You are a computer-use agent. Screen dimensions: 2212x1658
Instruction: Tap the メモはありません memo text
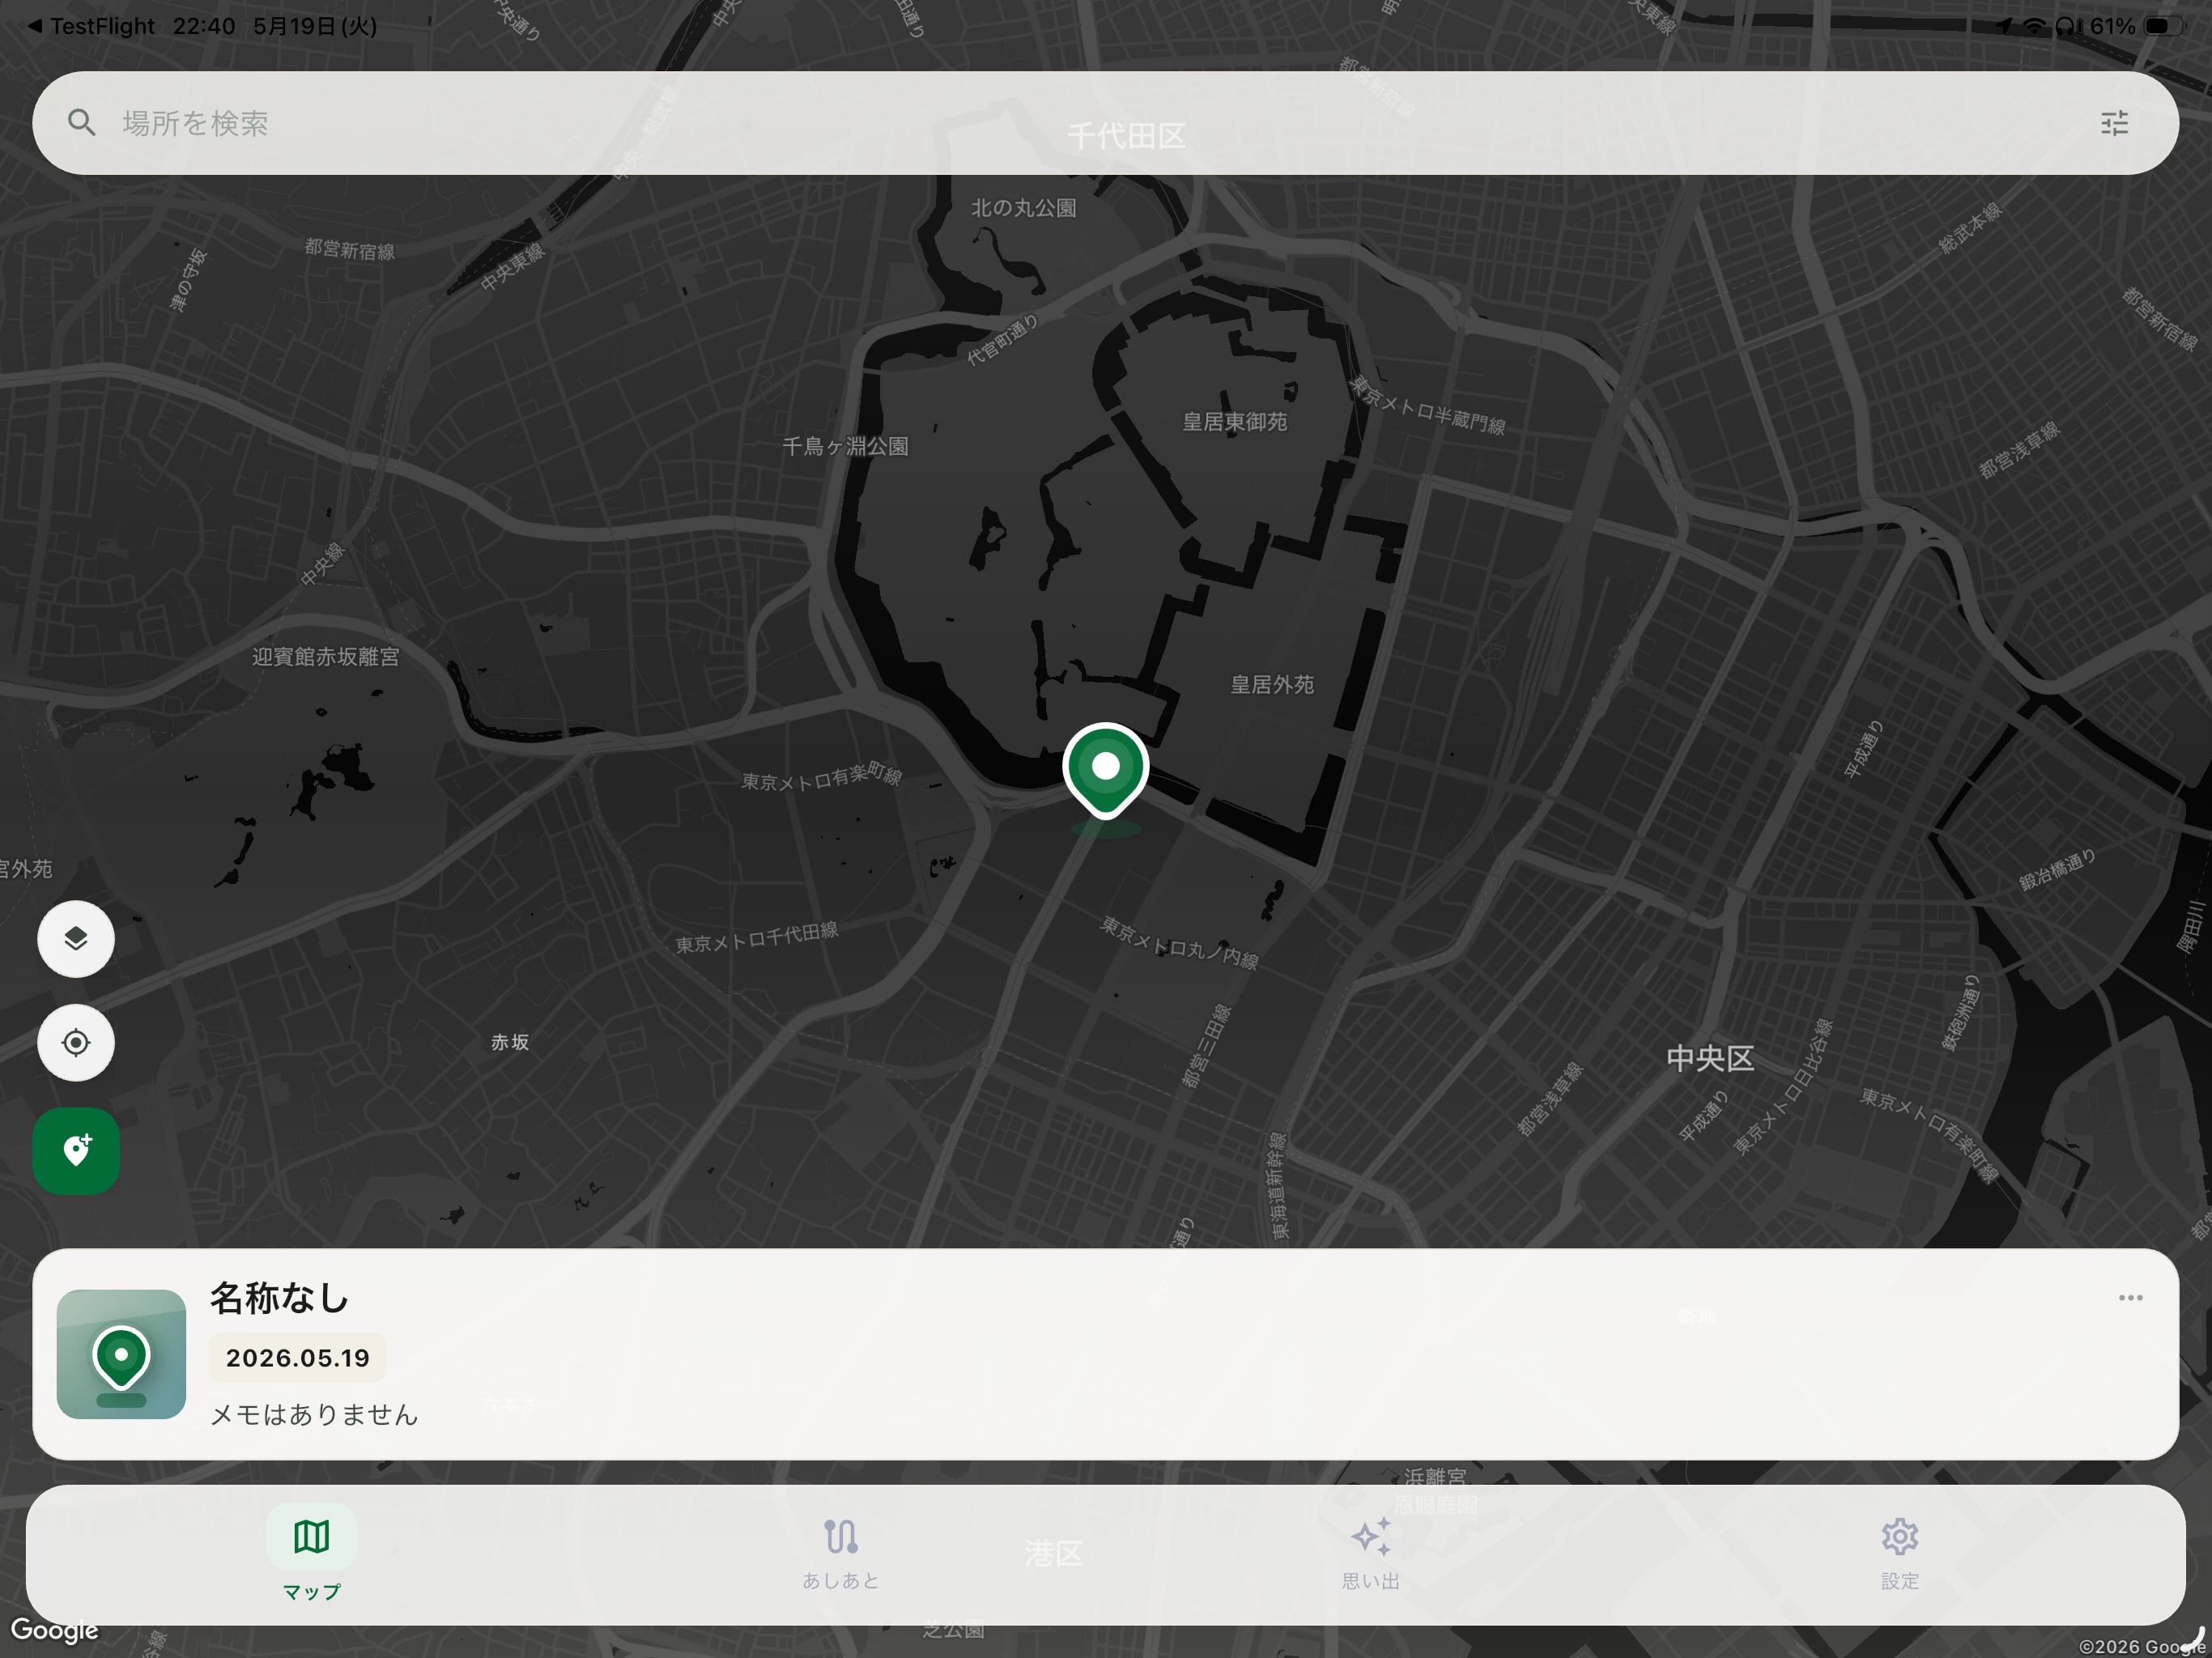click(314, 1414)
